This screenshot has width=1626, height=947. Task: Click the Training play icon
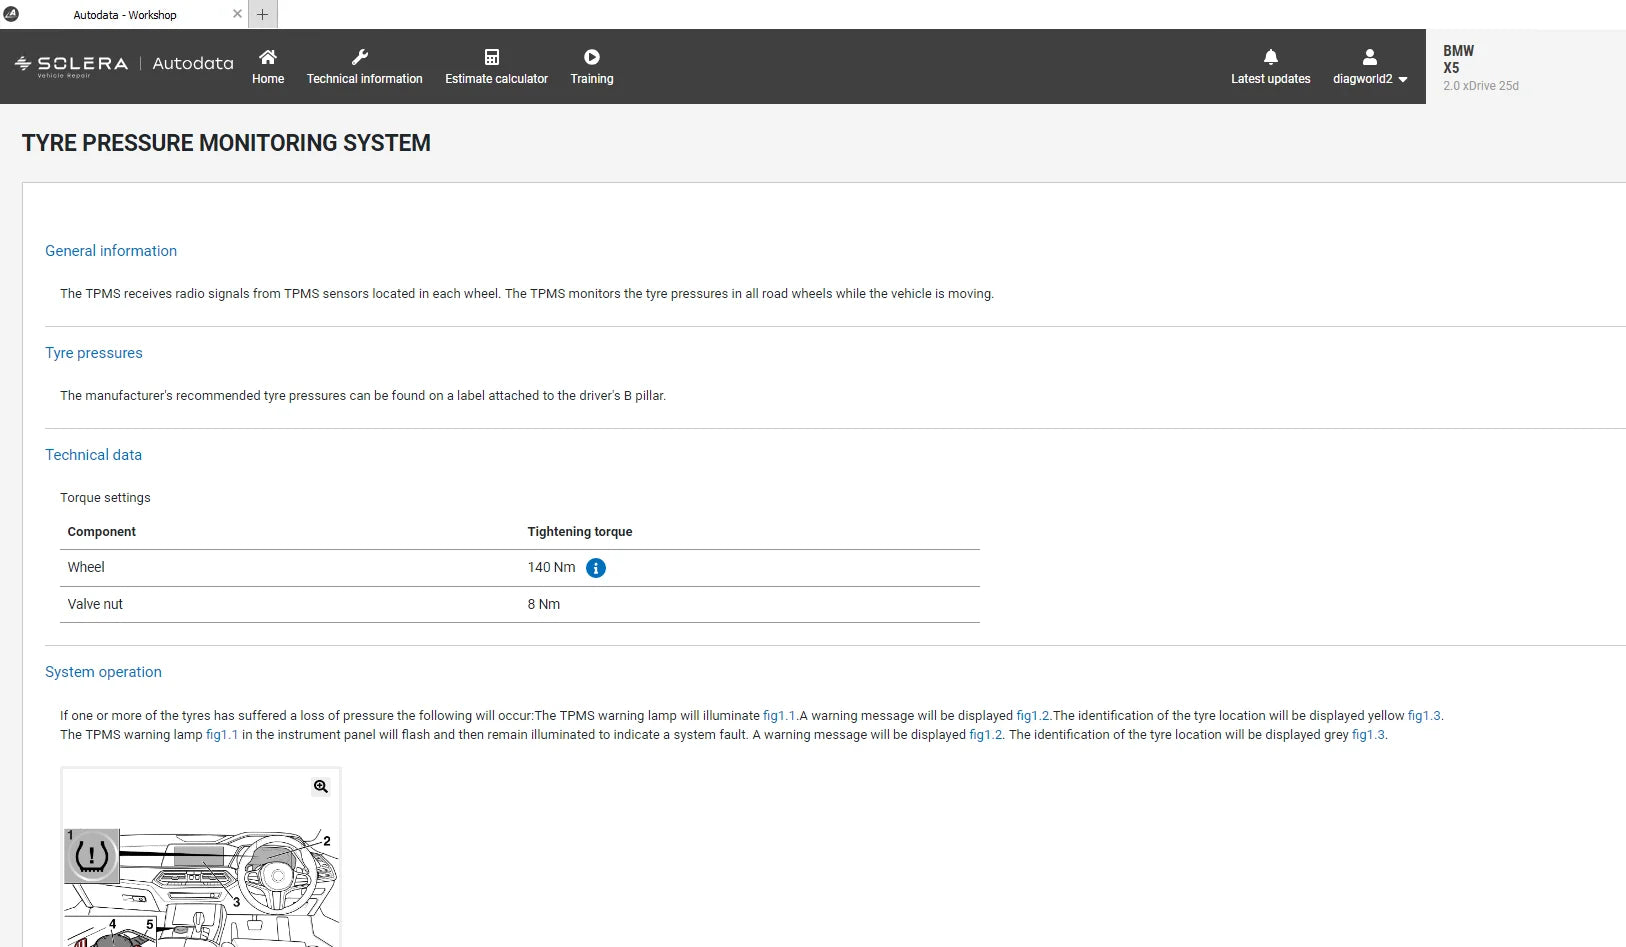point(592,57)
